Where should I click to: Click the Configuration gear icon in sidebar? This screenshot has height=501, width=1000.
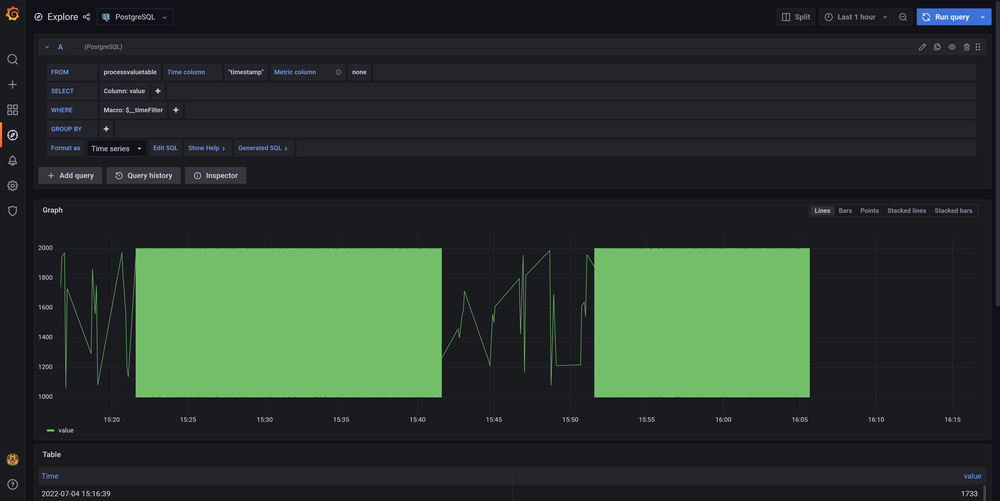[12, 185]
